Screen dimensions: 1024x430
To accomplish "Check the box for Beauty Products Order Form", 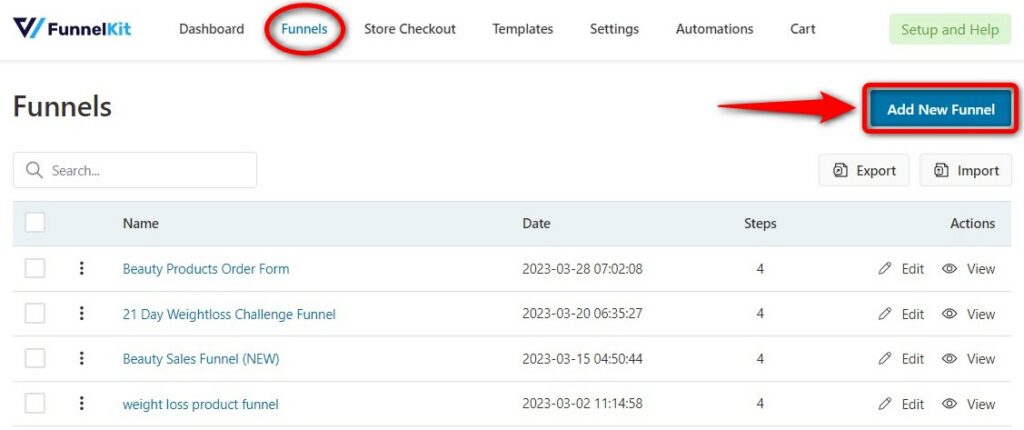I will (35, 268).
